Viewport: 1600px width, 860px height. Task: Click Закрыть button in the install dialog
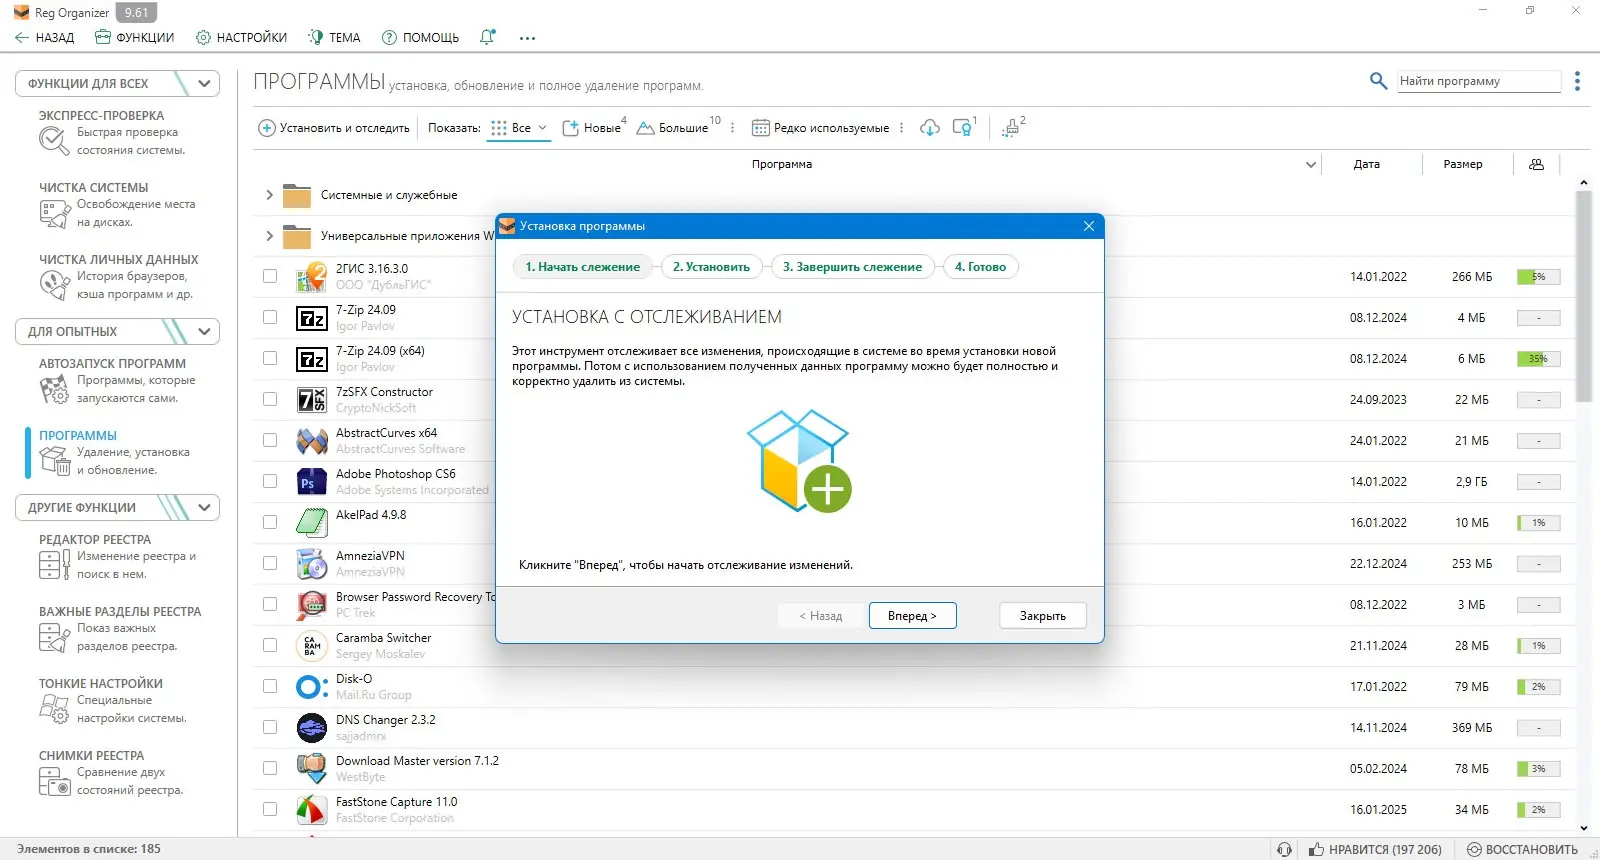[1043, 616]
